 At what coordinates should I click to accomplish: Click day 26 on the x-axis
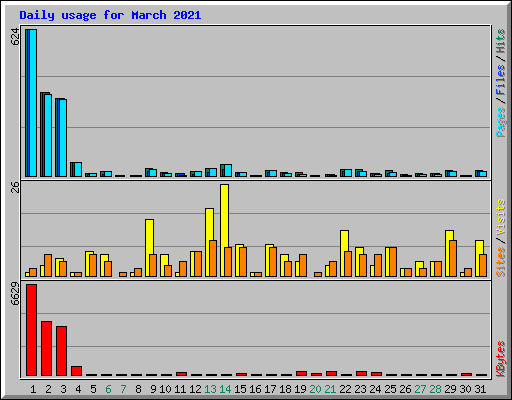(405, 389)
